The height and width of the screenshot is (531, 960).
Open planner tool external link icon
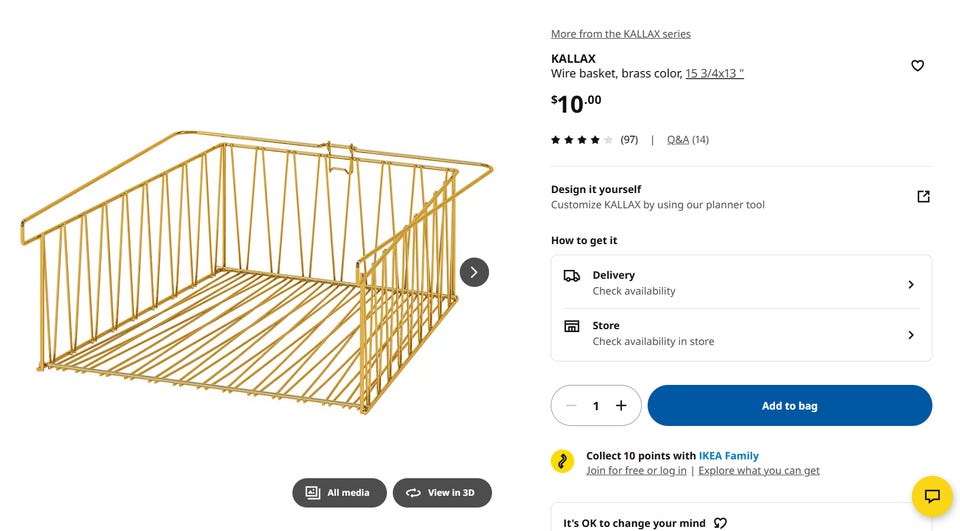tap(923, 197)
